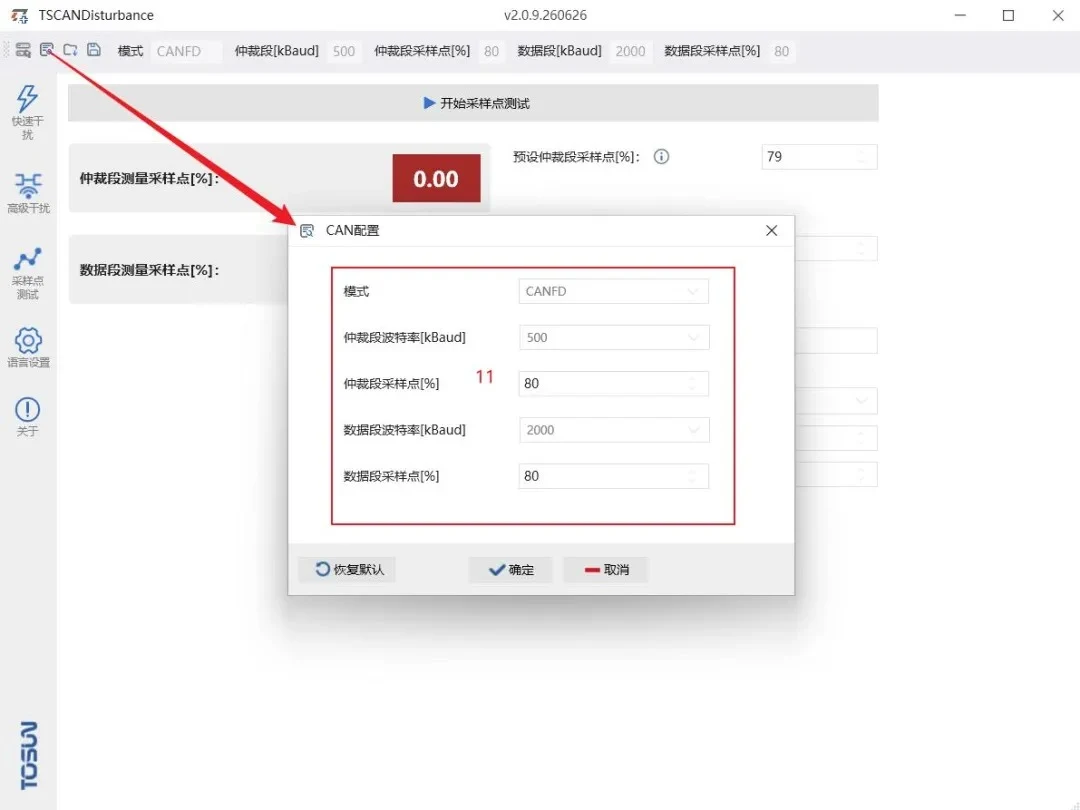Screen dimensions: 1080x810
Task: Cancel dialog with 取消 button
Action: pyautogui.click(x=606, y=570)
